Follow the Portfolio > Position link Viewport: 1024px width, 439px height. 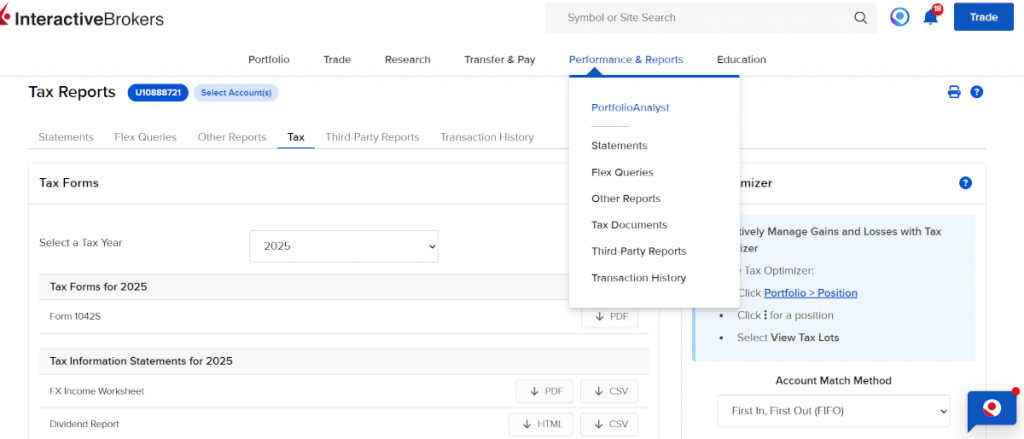point(810,293)
